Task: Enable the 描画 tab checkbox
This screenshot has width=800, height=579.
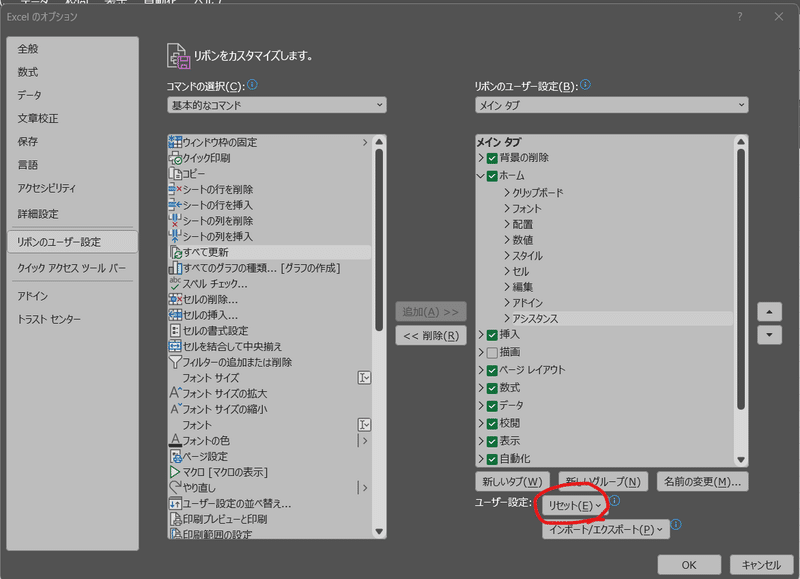Action: pos(492,353)
